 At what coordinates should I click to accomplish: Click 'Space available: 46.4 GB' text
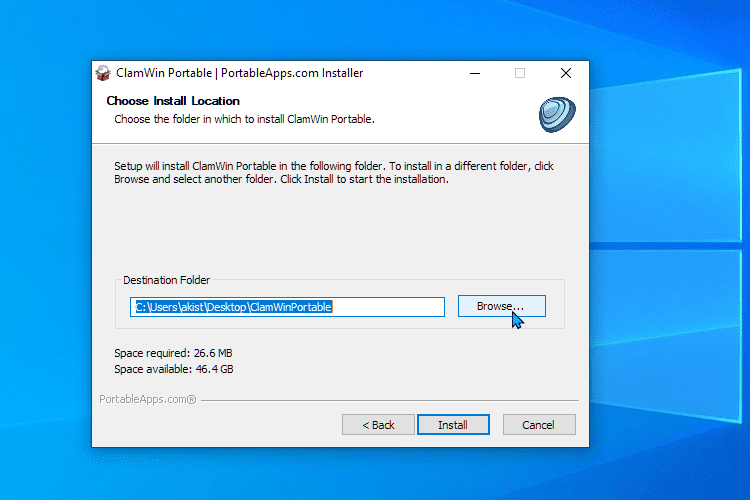click(174, 369)
